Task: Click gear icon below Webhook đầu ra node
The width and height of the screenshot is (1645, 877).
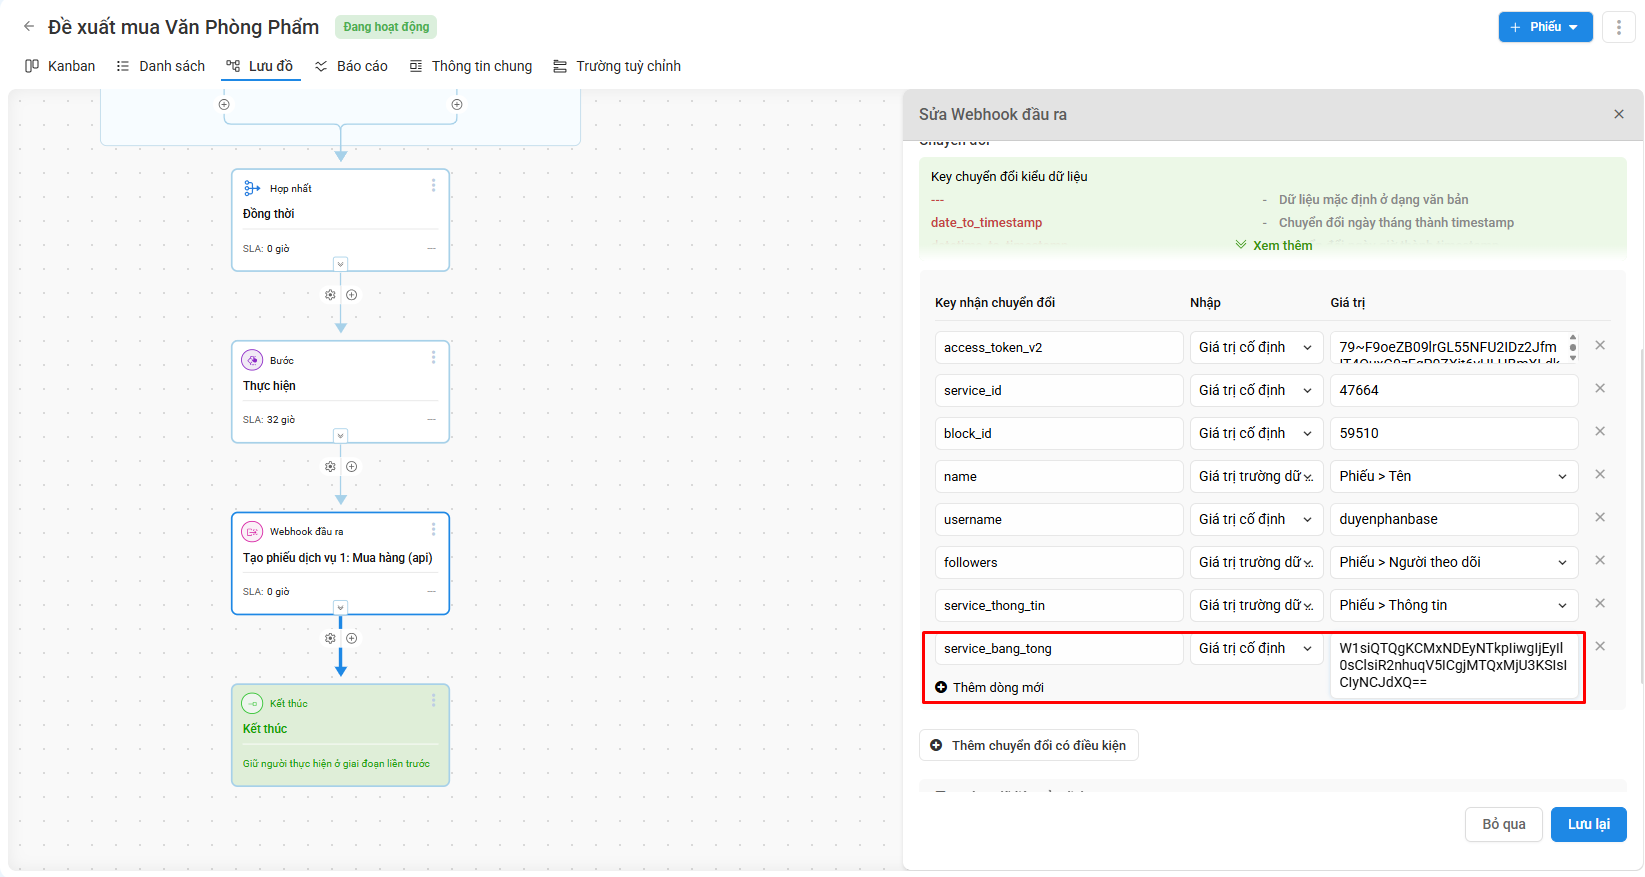Action: (330, 638)
